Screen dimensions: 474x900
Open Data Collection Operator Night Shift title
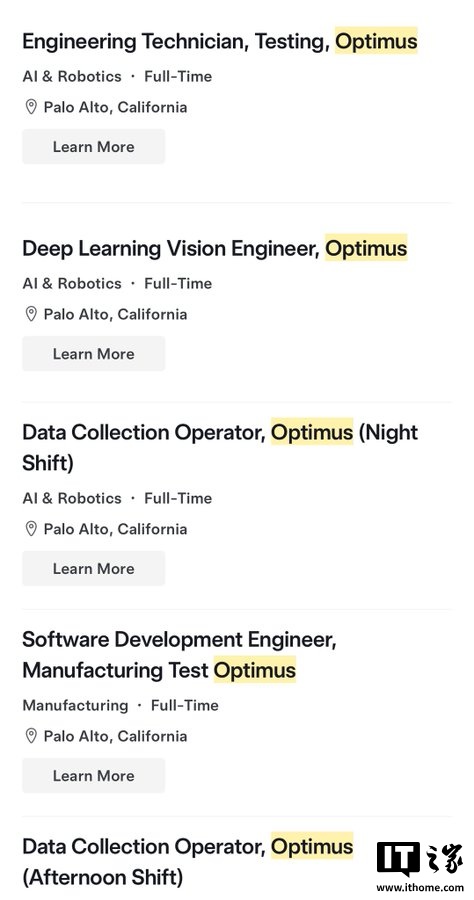pyautogui.click(x=220, y=448)
